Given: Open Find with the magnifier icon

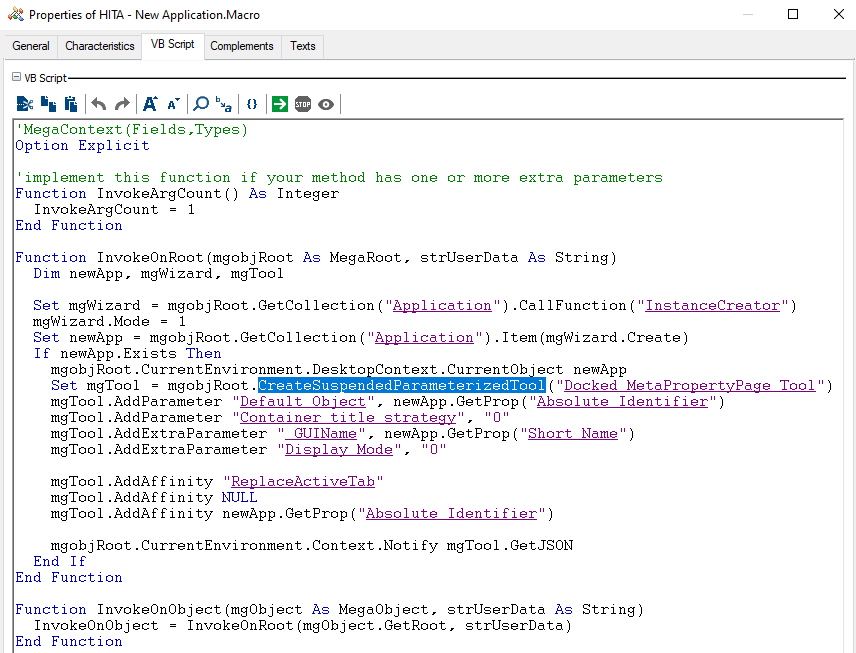Looking at the screenshot, I should (201, 104).
